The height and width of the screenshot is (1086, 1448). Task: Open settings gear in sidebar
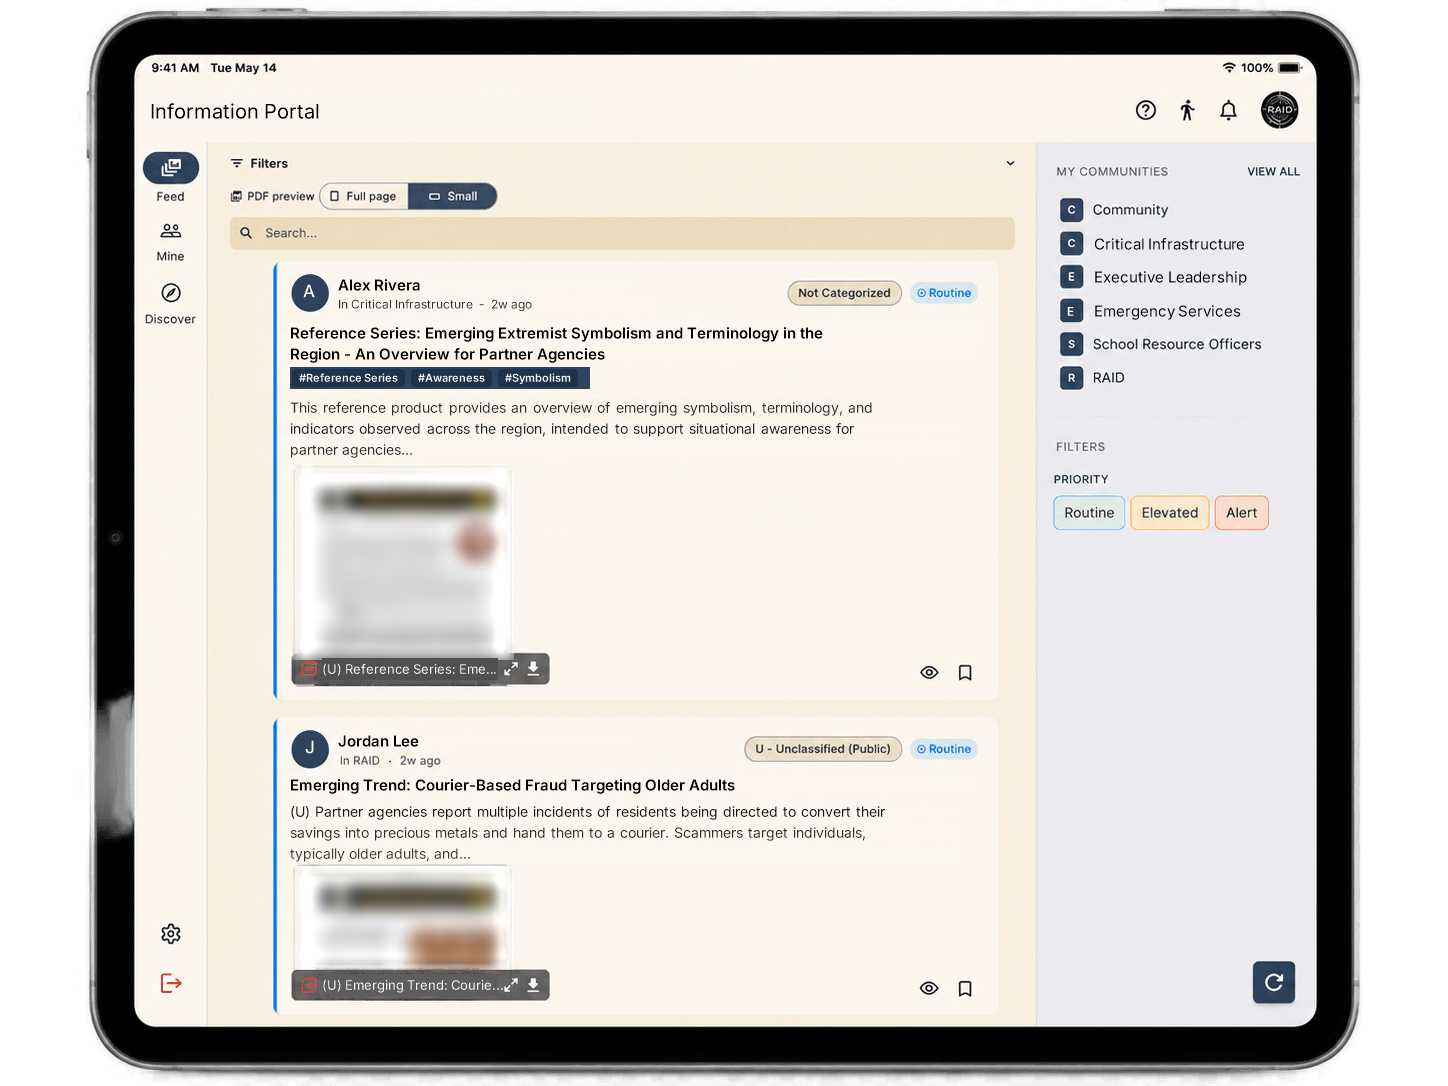[171, 933]
